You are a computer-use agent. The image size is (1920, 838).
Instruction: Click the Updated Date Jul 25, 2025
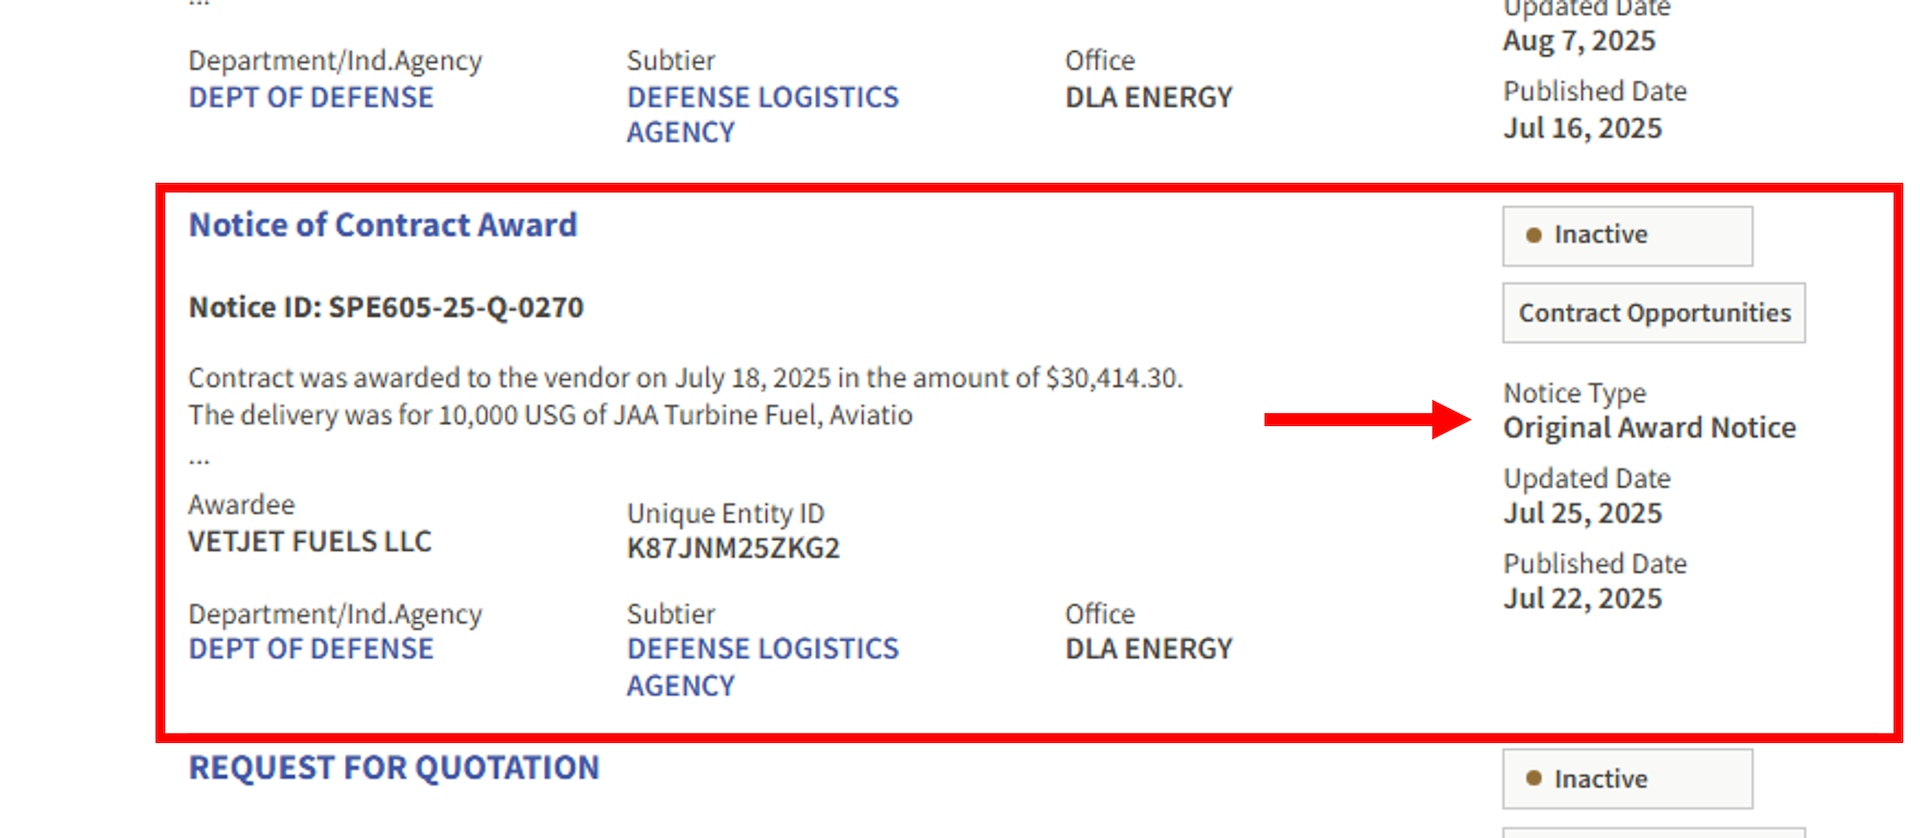(1582, 513)
